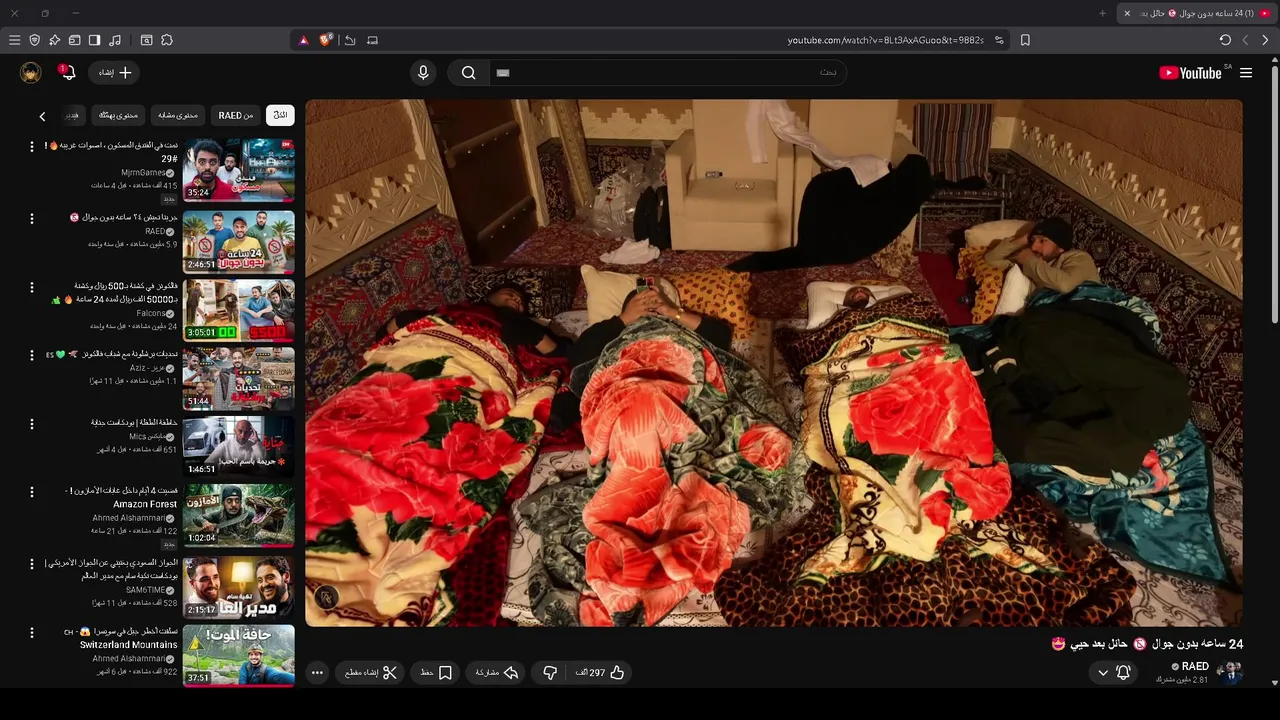Screen dimensions: 1280x720
Task: Close the YouTube browser tab
Action: [1127, 13]
